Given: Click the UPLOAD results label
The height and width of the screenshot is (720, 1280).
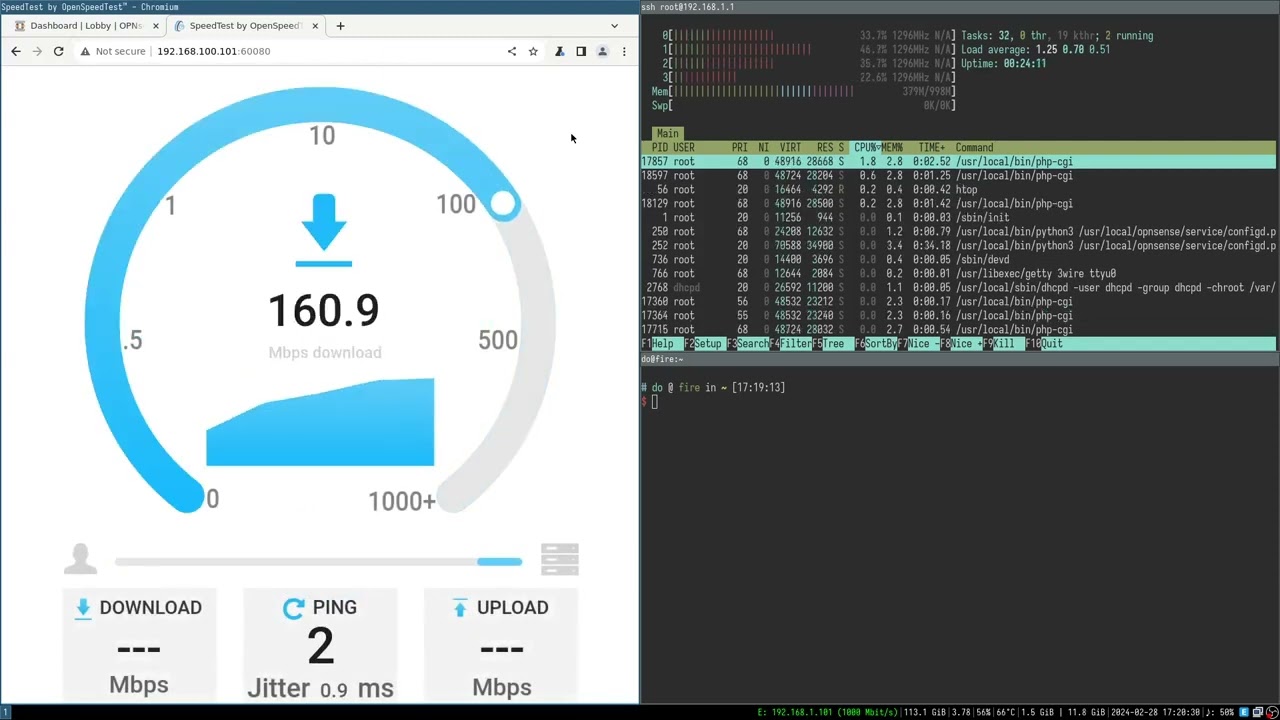Looking at the screenshot, I should 512,608.
